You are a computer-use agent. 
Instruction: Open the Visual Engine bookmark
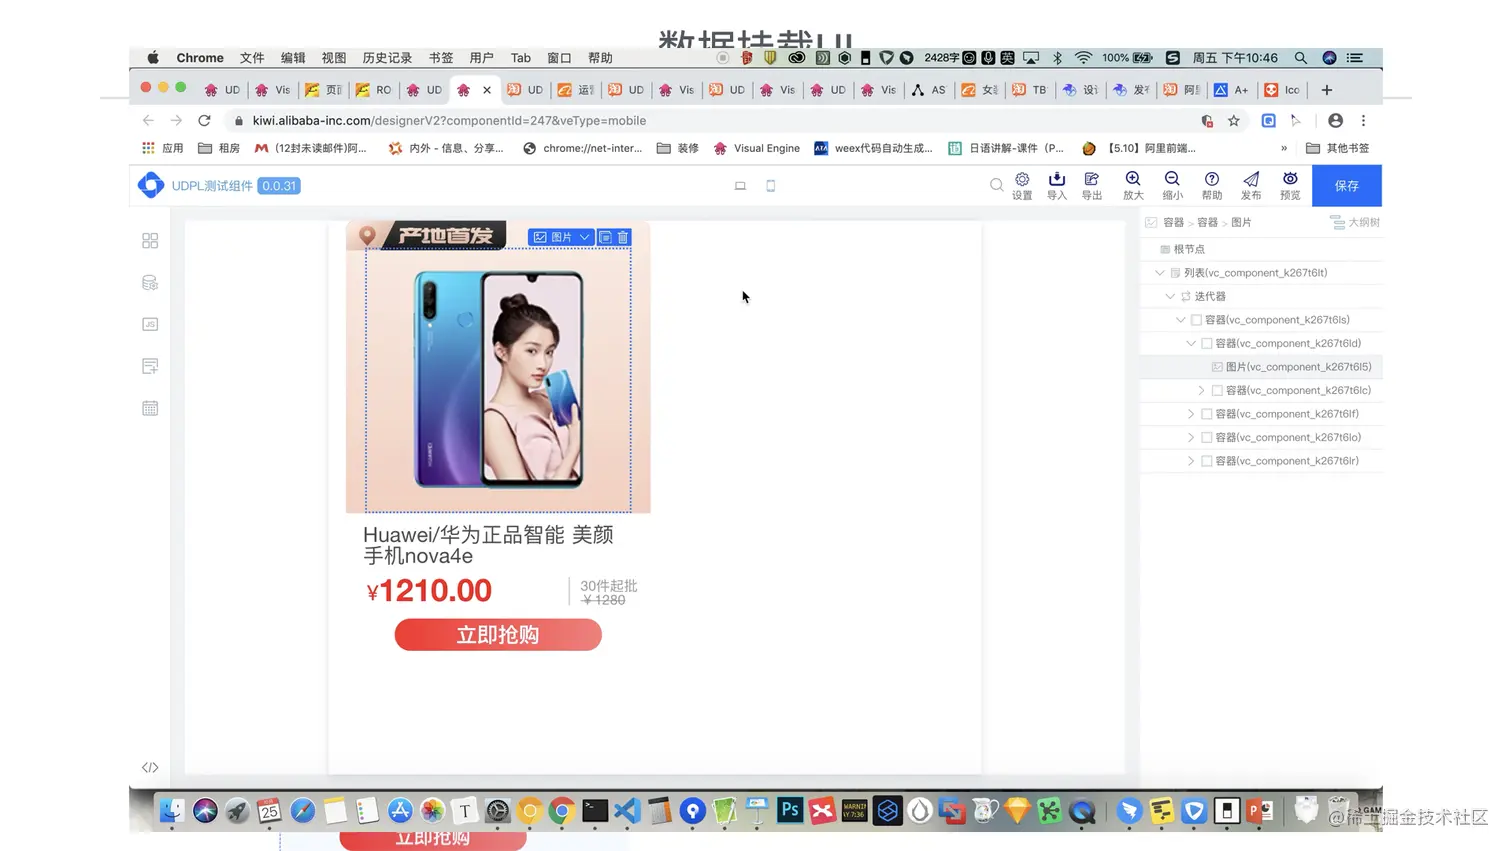click(x=757, y=148)
